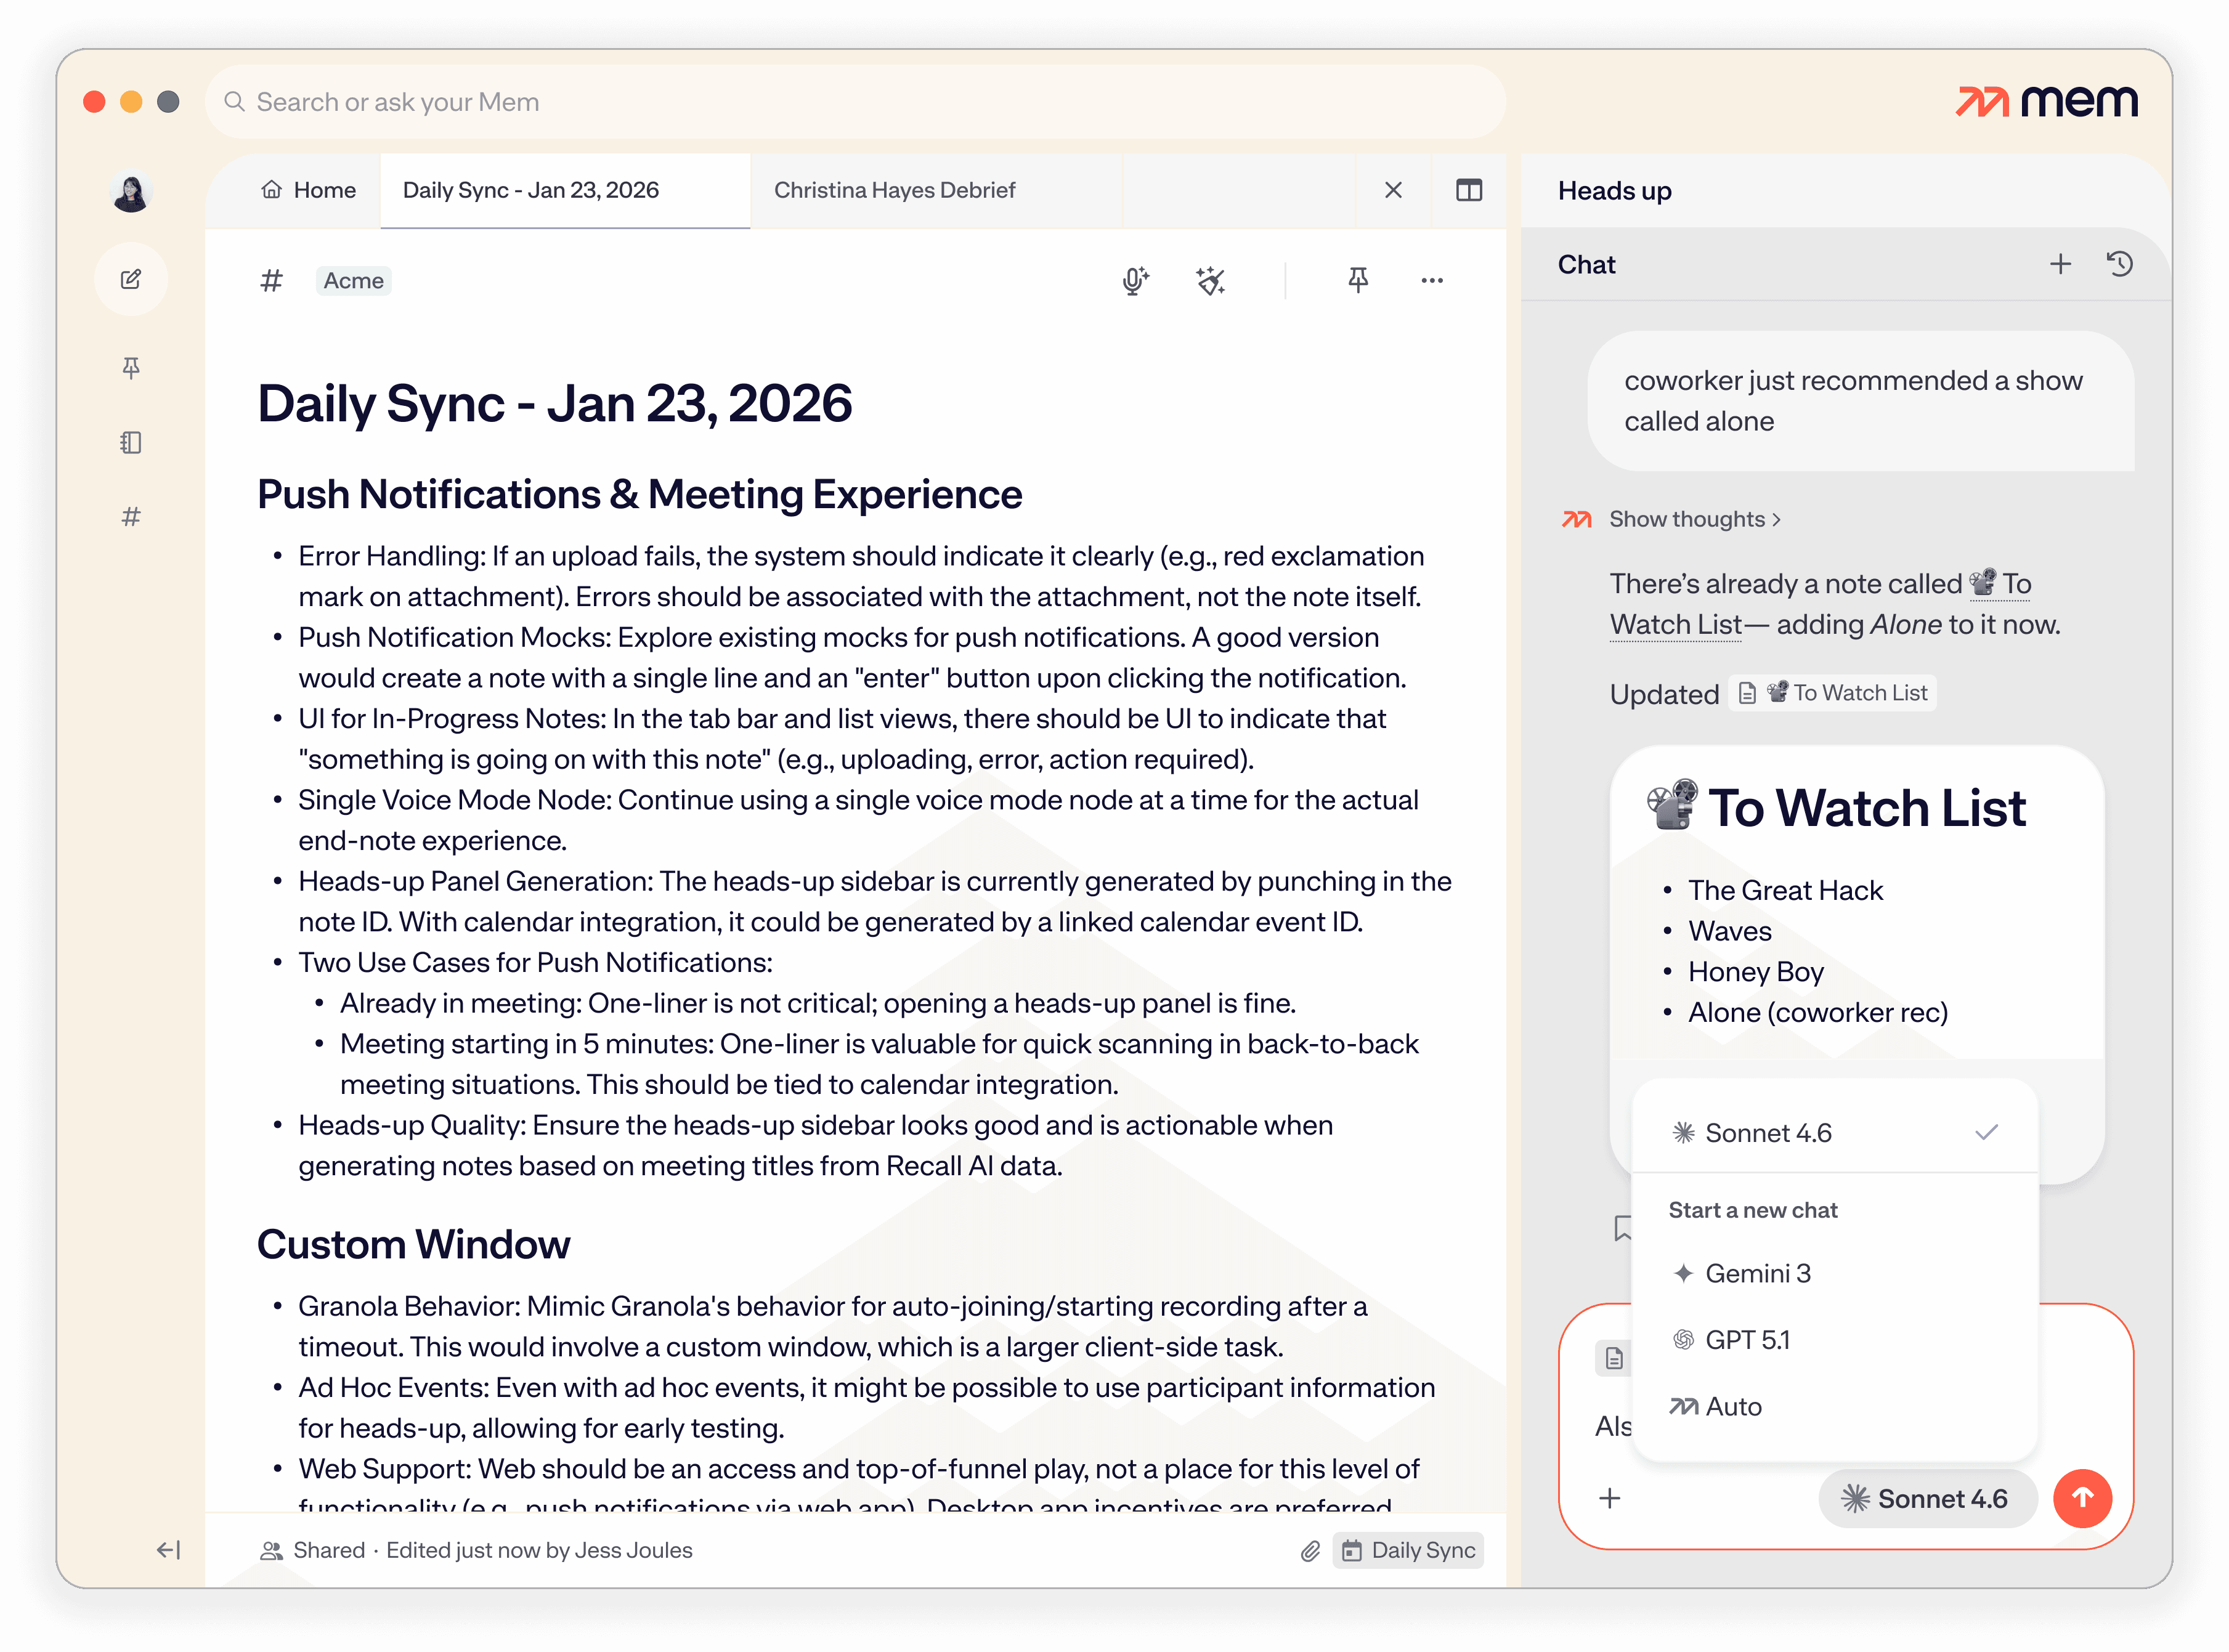This screenshot has height=1652, width=2229.
Task: Select GPT 5.1 model option
Action: (x=1747, y=1340)
